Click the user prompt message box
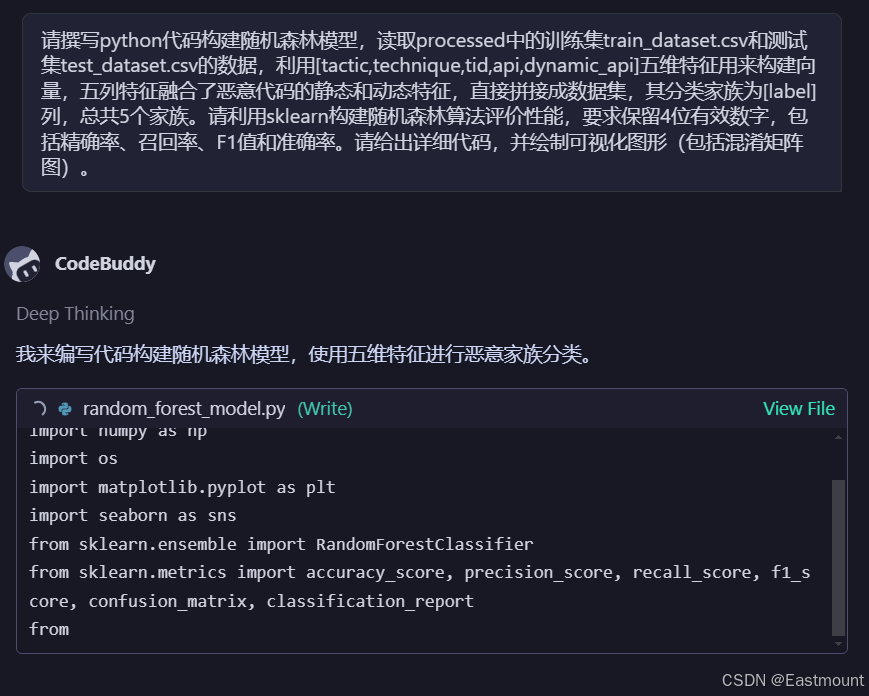 pyautogui.click(x=432, y=103)
